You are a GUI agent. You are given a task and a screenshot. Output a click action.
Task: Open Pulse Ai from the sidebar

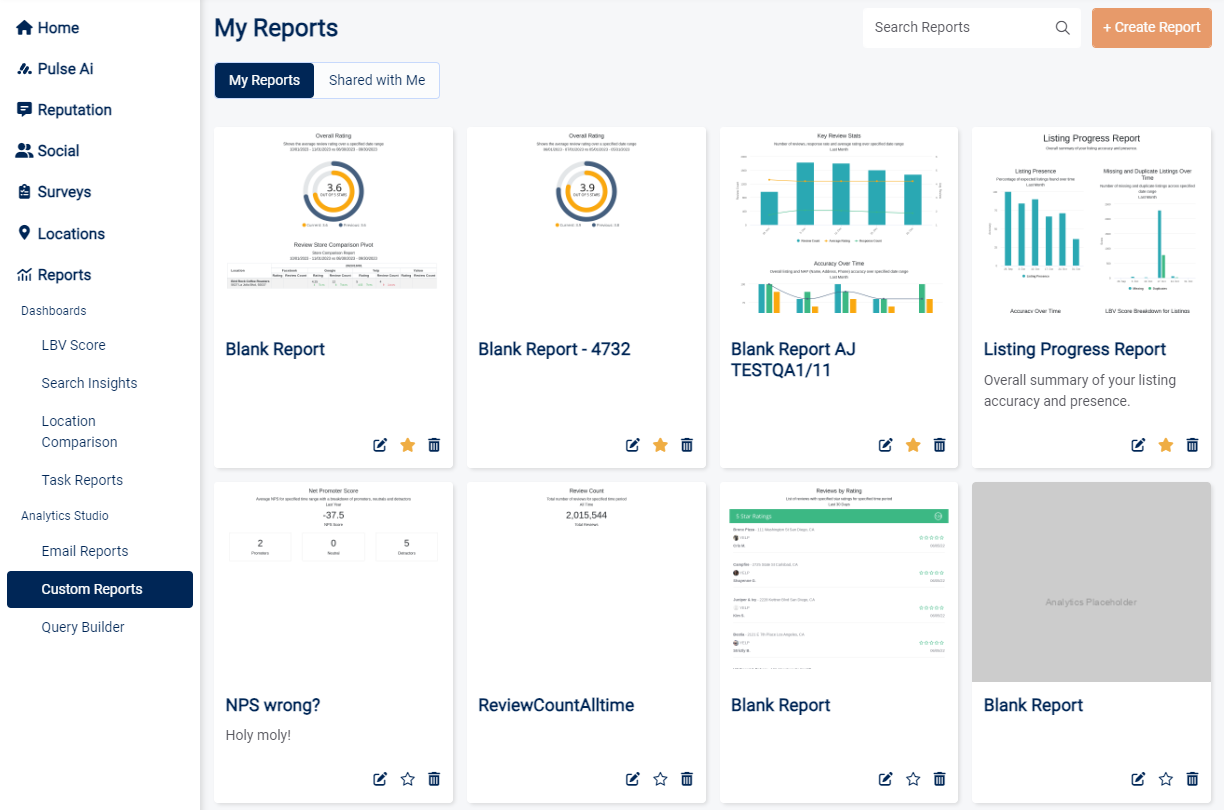coord(65,69)
